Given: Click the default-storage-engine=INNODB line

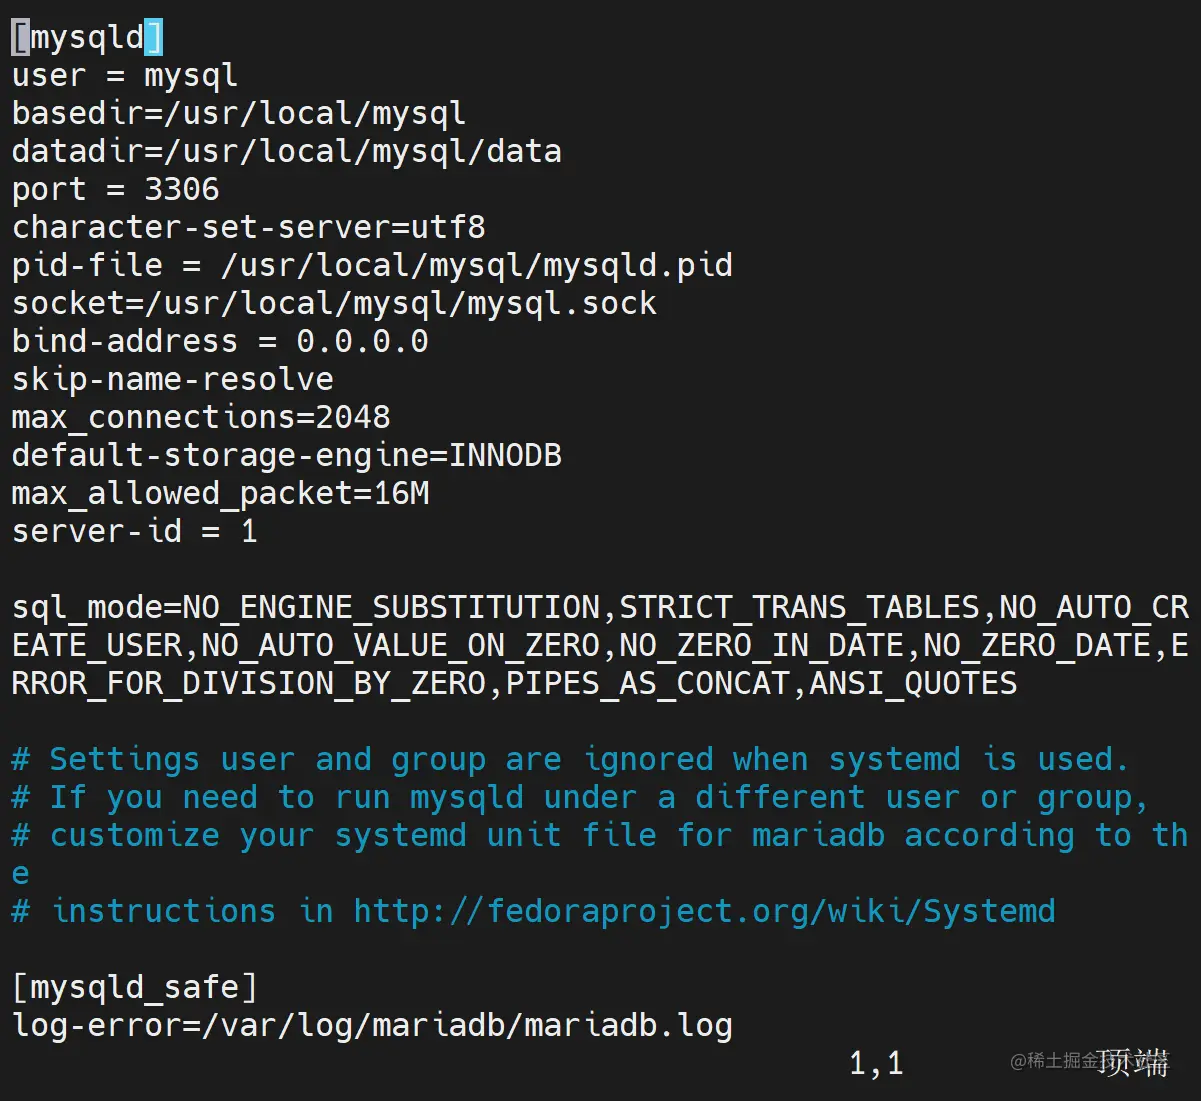Looking at the screenshot, I should pos(286,456).
